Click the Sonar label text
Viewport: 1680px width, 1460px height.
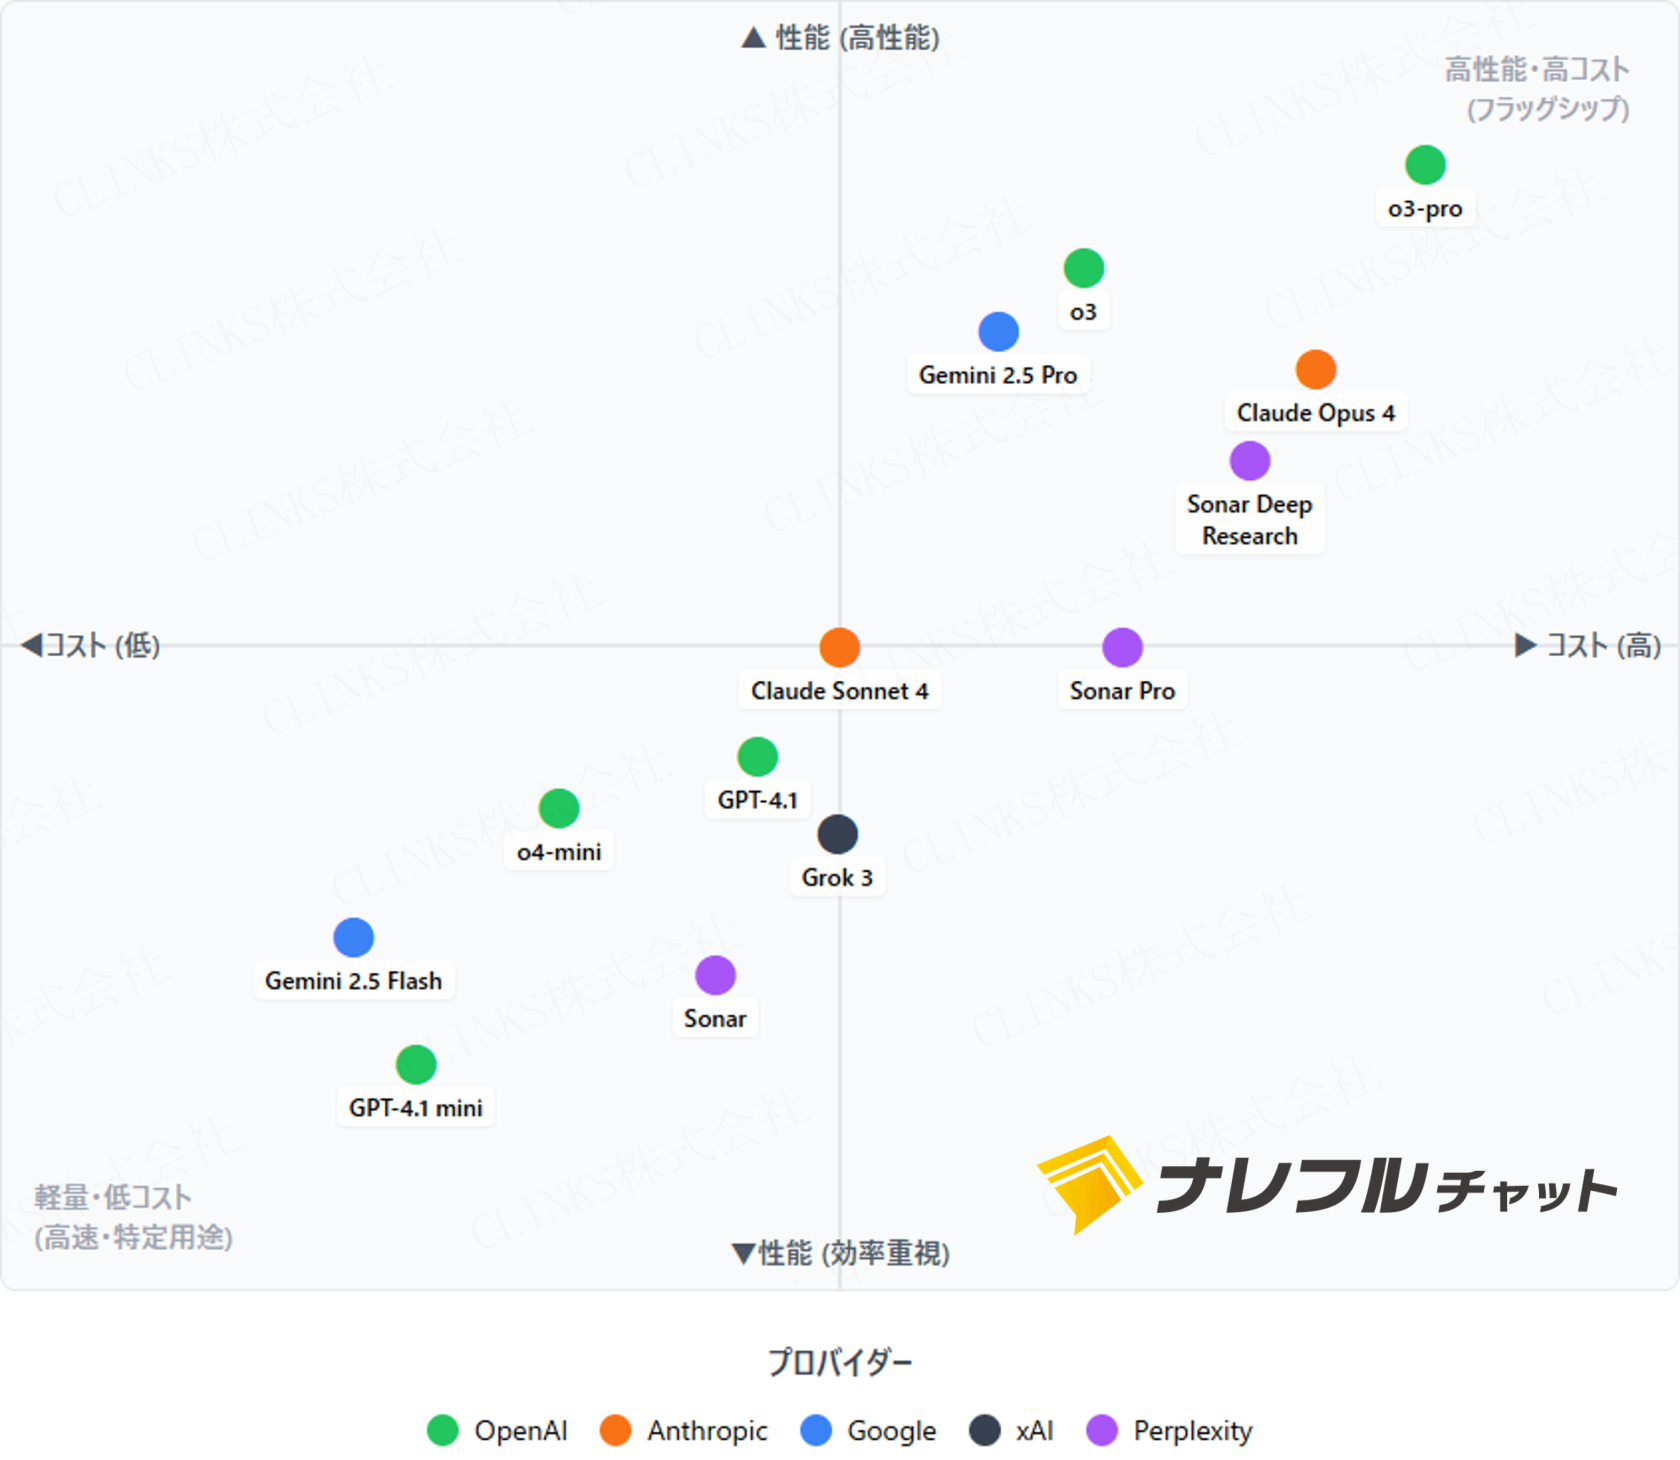point(715,1019)
